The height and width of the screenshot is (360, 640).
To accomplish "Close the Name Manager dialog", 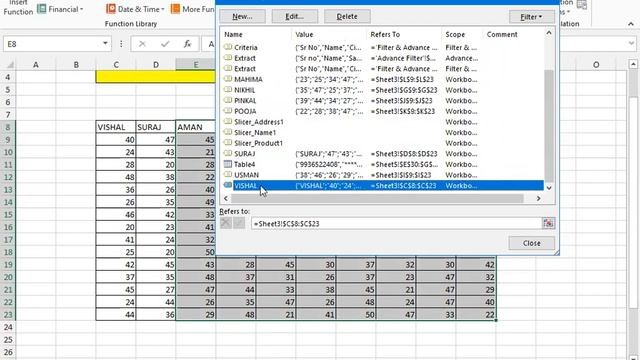I will tap(531, 243).
